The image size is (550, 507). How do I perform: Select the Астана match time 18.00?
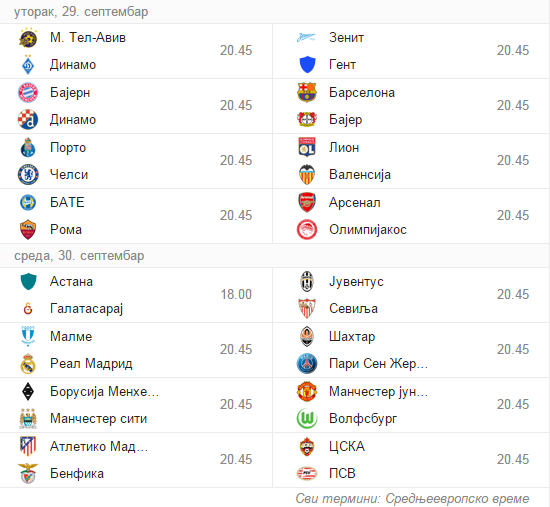click(236, 295)
